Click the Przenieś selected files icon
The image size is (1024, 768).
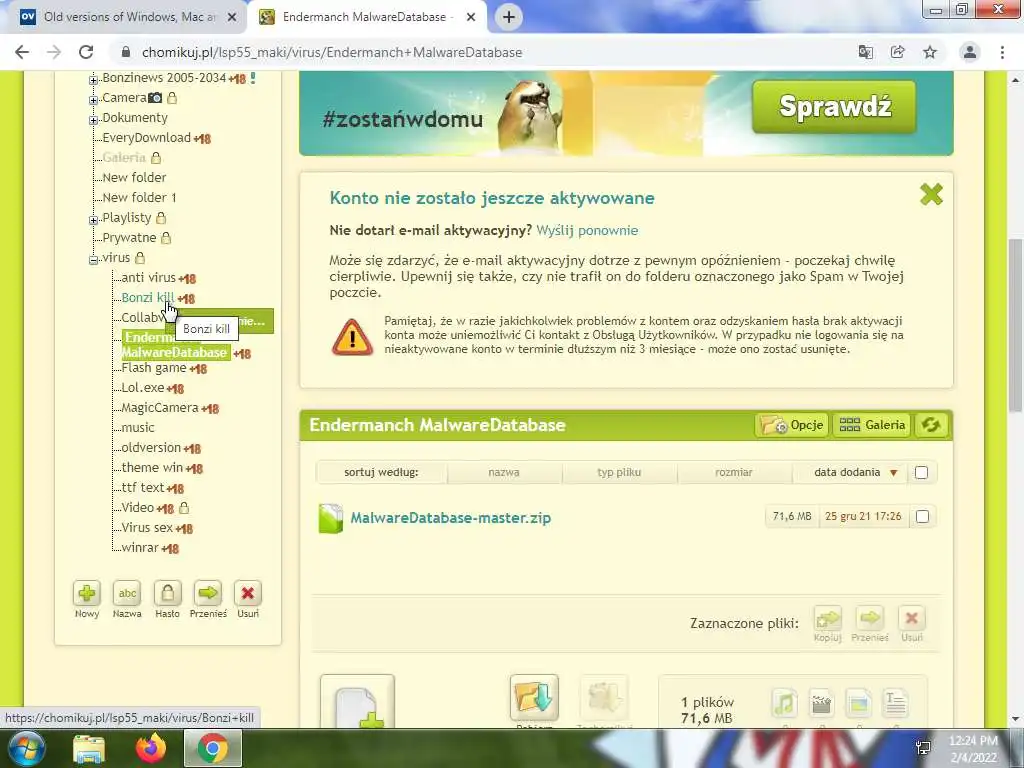tap(869, 618)
